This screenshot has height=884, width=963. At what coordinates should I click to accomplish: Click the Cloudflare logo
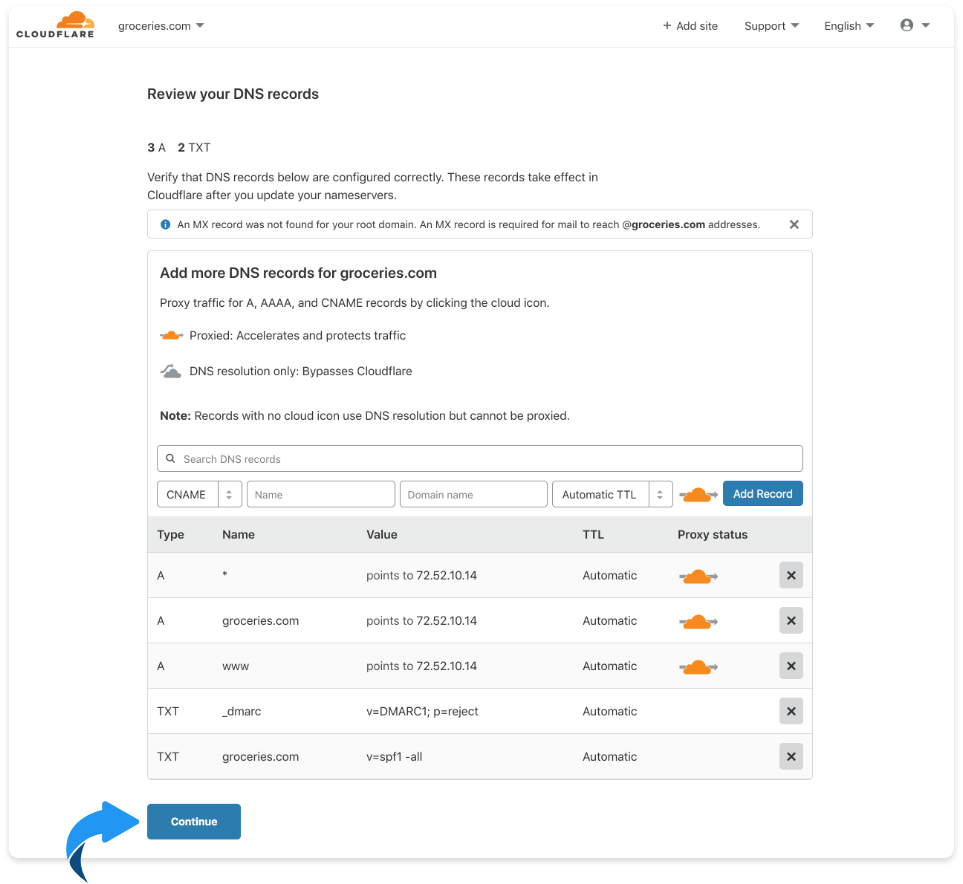tap(55, 25)
